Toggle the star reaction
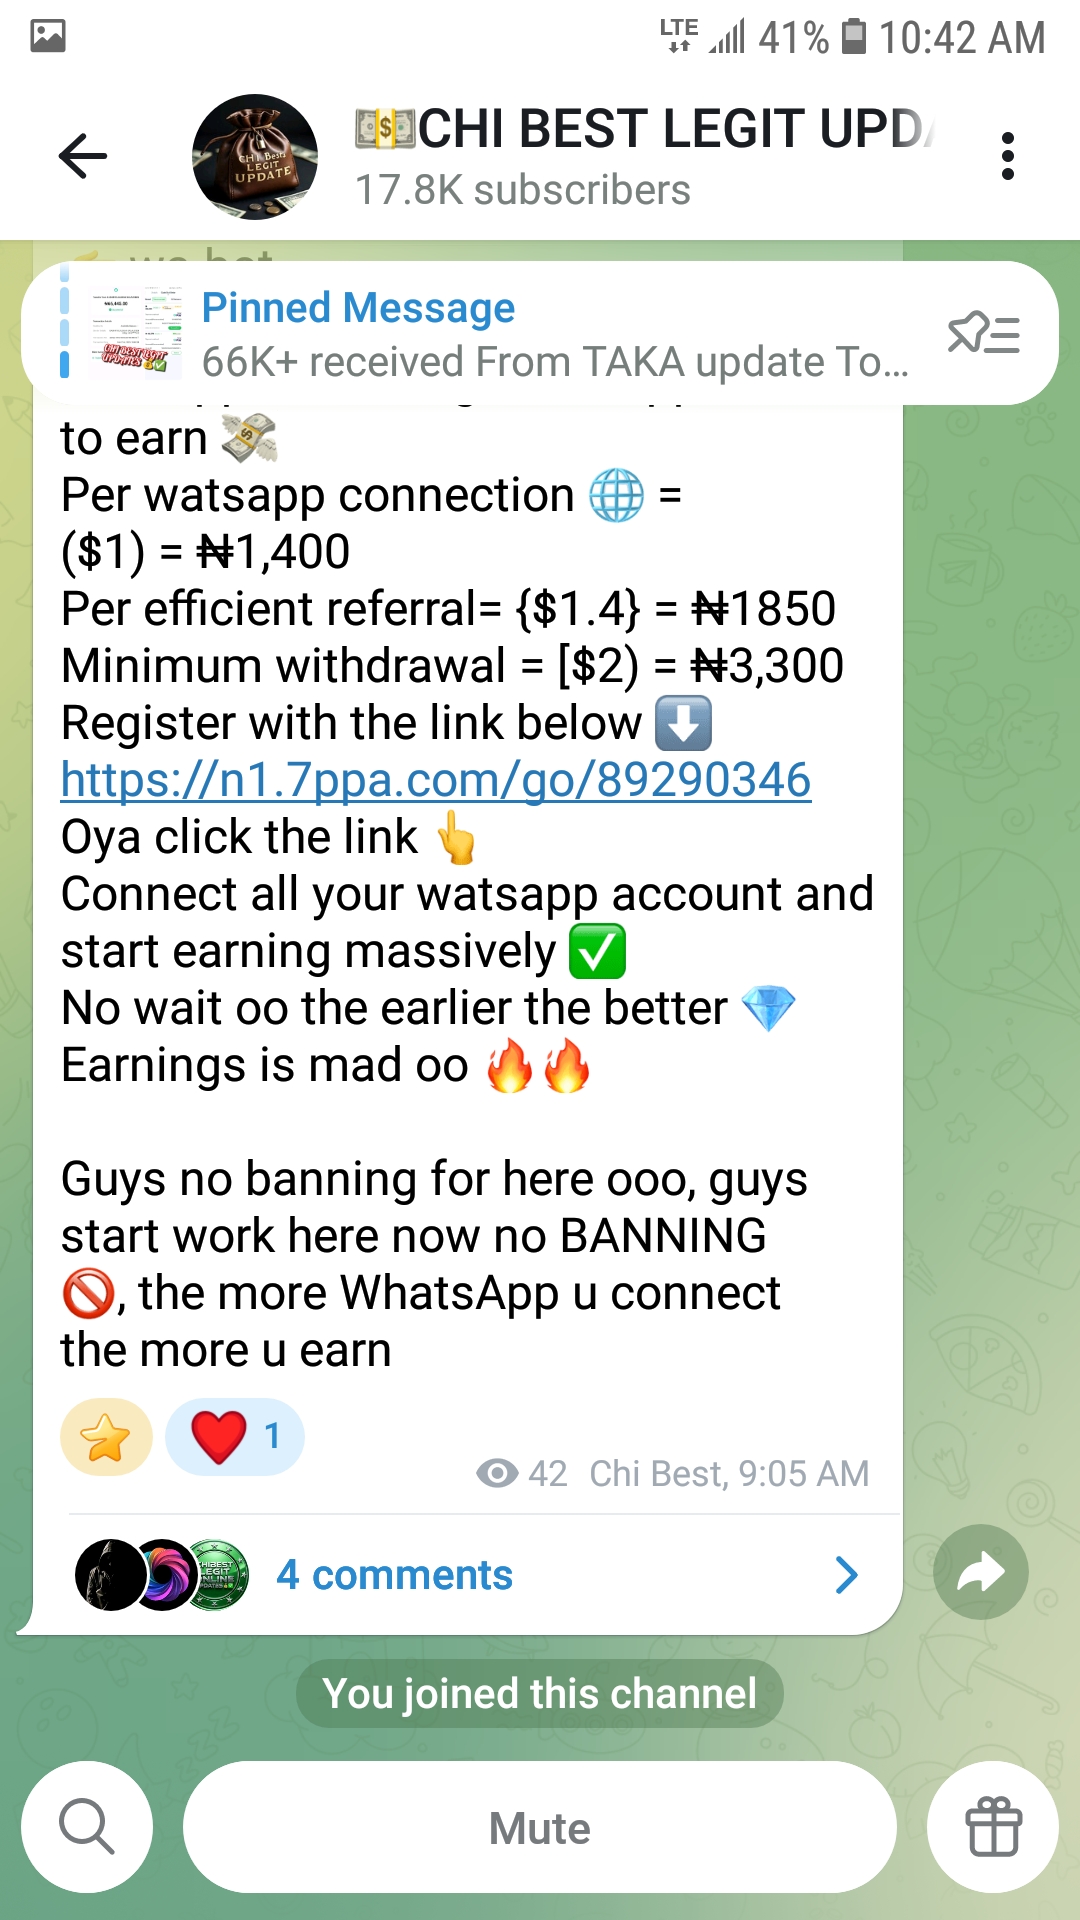The width and height of the screenshot is (1080, 1920). point(106,1437)
